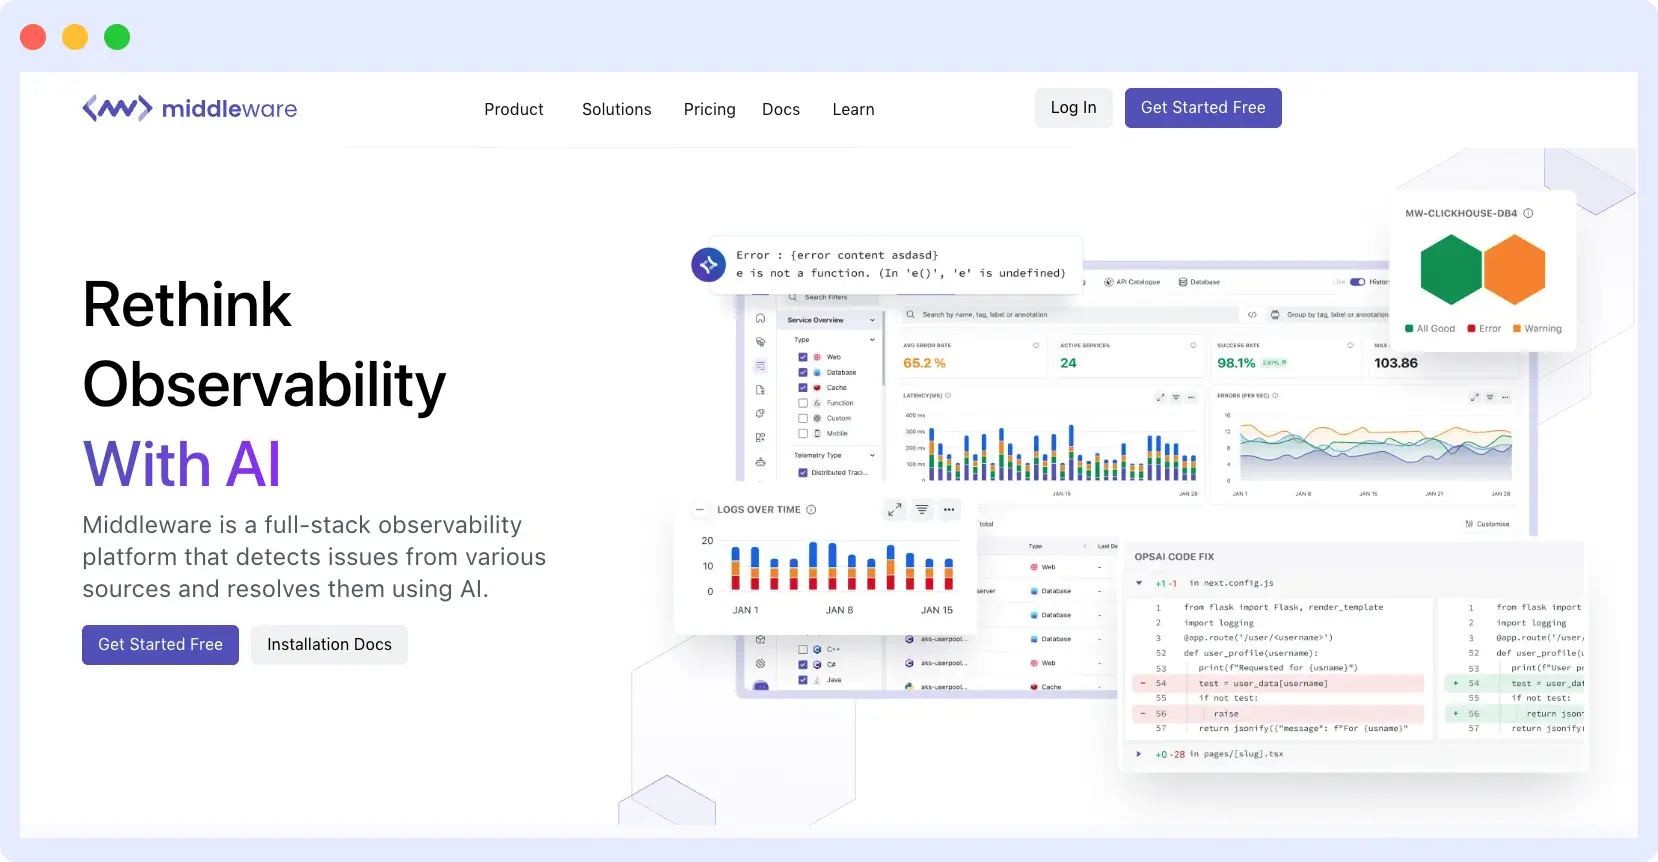Collapse the Telemetry Type group
The width and height of the screenshot is (1658, 862).
872,455
